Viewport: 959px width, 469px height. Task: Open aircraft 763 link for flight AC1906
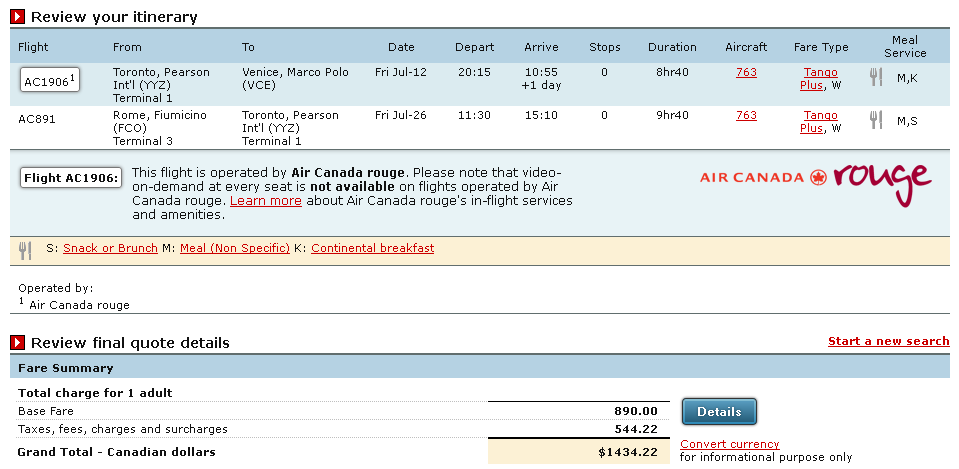[746, 72]
